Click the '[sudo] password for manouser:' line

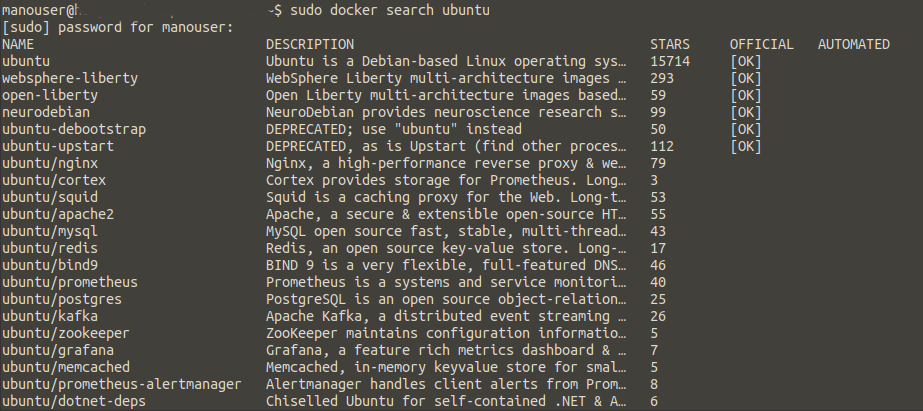point(118,27)
